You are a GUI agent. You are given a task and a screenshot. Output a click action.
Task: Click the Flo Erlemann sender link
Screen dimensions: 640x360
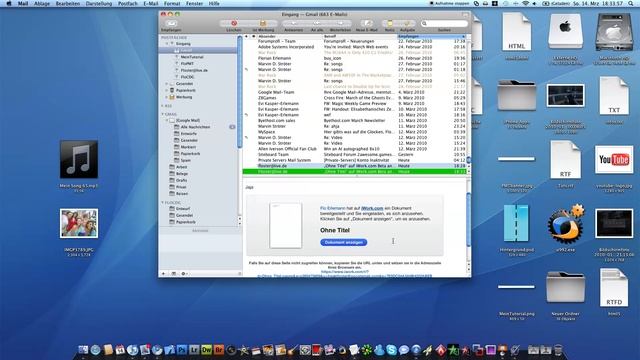[332, 208]
